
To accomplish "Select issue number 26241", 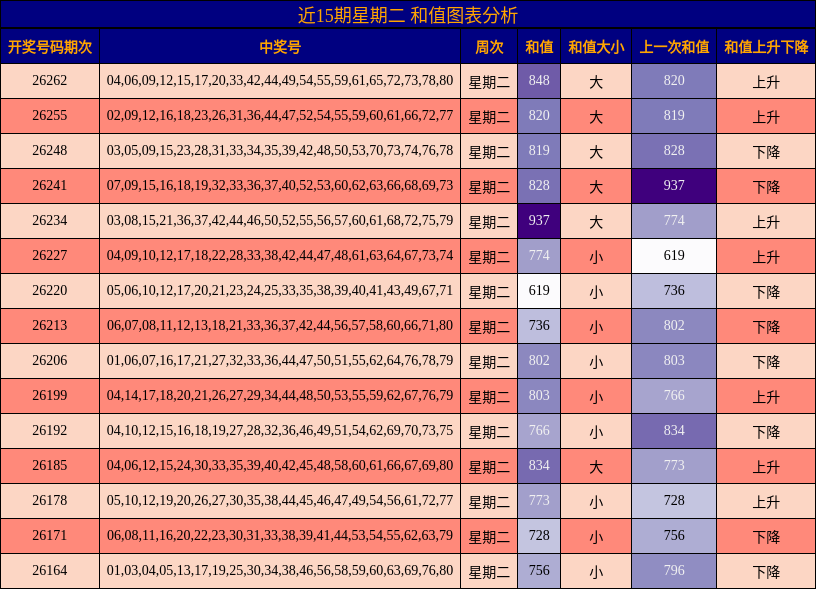I will coord(50,186).
